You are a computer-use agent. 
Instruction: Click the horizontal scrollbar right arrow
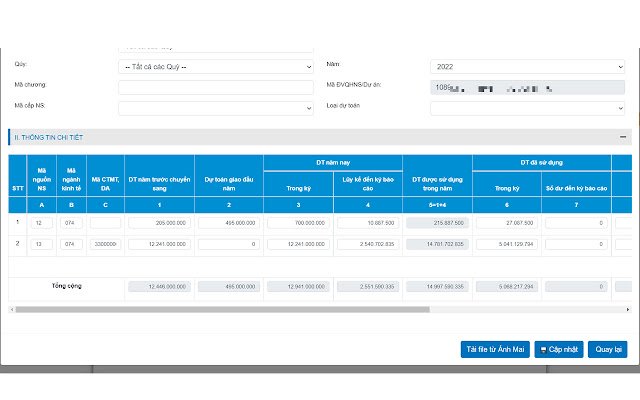point(628,310)
